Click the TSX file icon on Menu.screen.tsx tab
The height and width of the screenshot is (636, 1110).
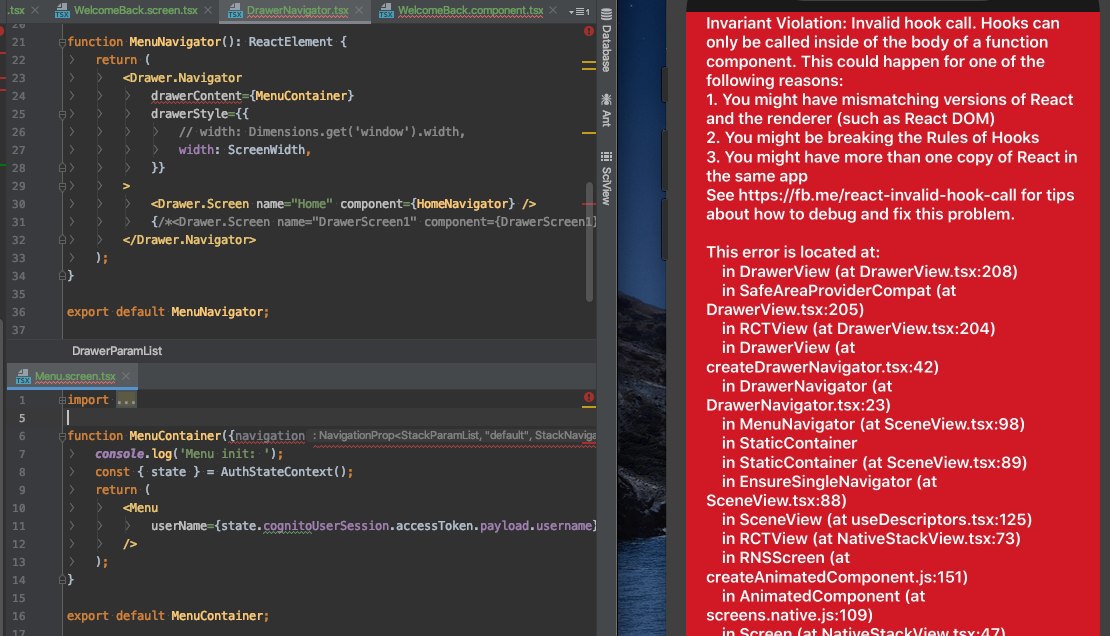click(x=23, y=377)
